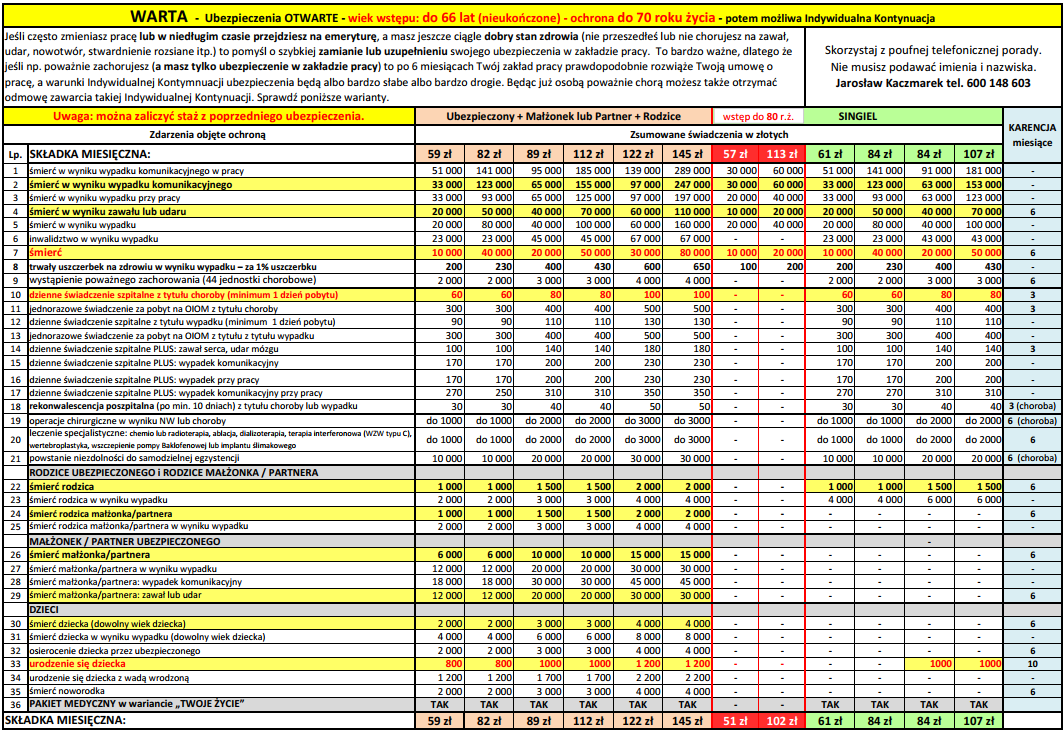Image resolution: width=1064 pixels, height=732 pixels.
Task: Click row 6 label 'inwalidztwo w wyniku wypadku'
Action: (x=94, y=239)
